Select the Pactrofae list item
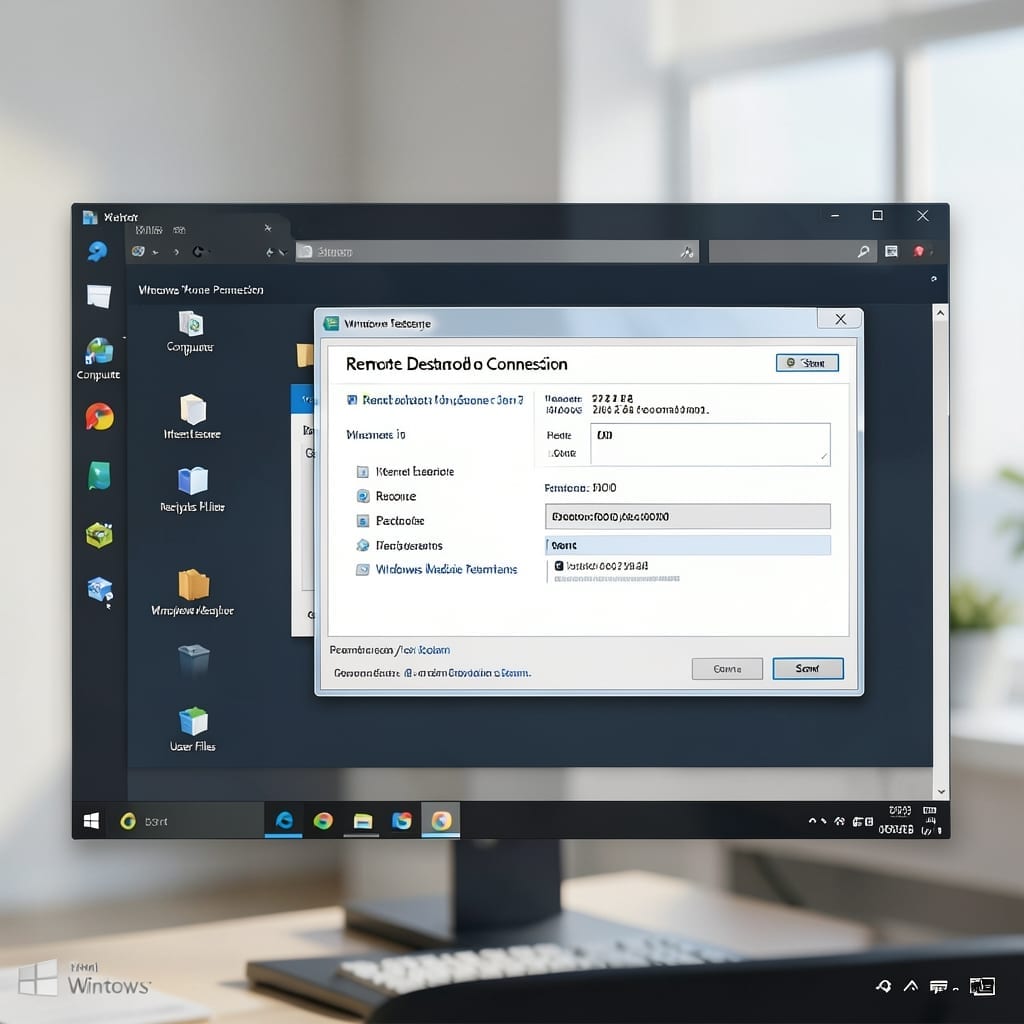Viewport: 1024px width, 1024px height. (390, 520)
